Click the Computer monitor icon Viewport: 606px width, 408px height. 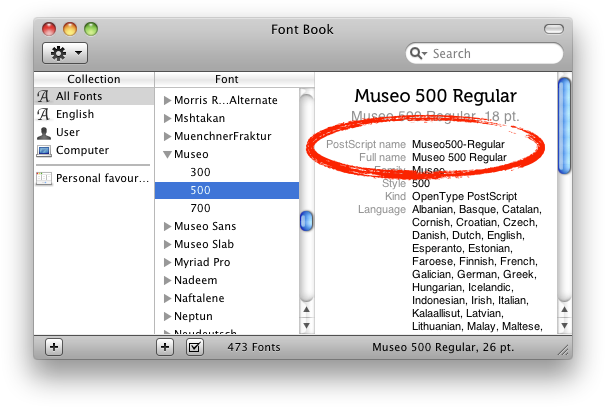44,150
